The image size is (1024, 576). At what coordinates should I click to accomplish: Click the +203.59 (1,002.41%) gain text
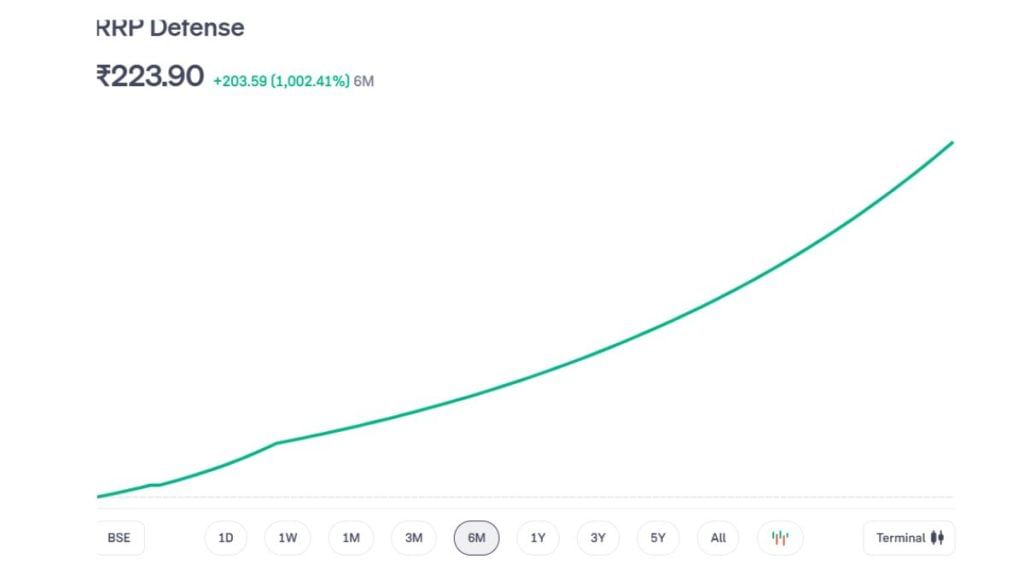coord(281,81)
